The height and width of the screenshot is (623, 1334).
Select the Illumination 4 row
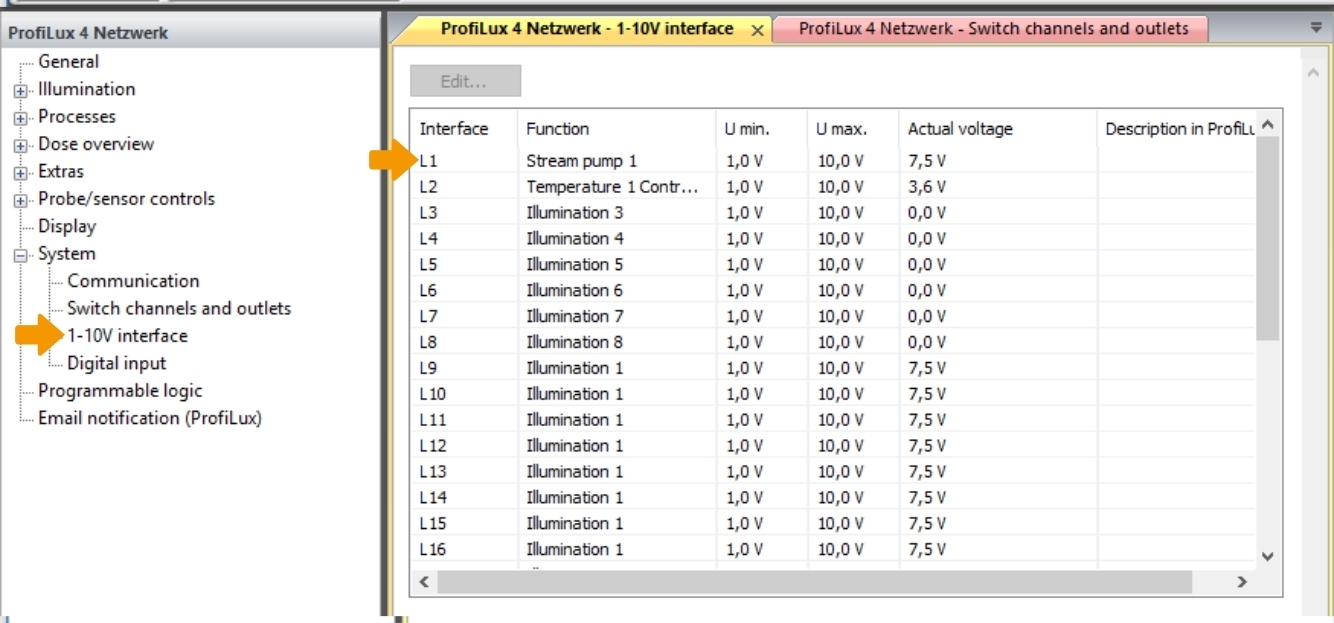(x=833, y=238)
